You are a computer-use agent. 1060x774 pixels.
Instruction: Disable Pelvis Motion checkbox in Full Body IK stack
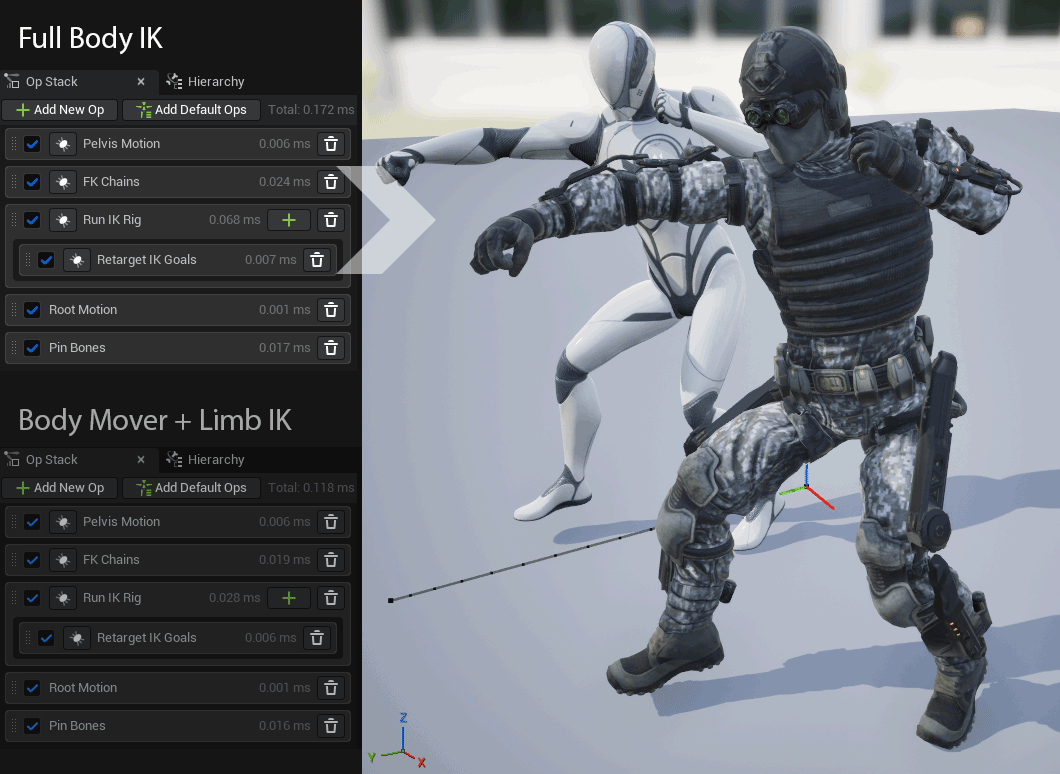[x=32, y=144]
